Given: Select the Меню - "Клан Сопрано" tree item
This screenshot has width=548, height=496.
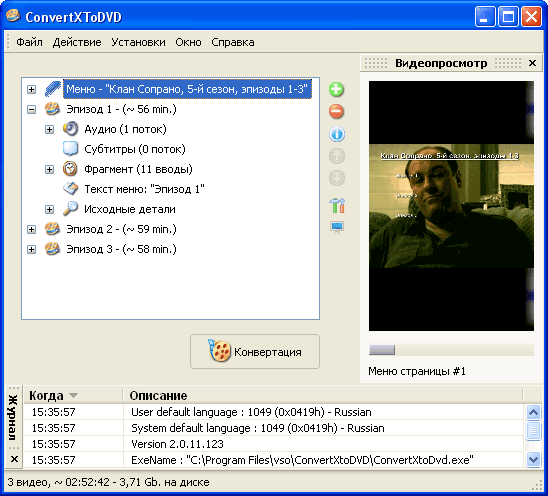Looking at the screenshot, I should [187, 89].
